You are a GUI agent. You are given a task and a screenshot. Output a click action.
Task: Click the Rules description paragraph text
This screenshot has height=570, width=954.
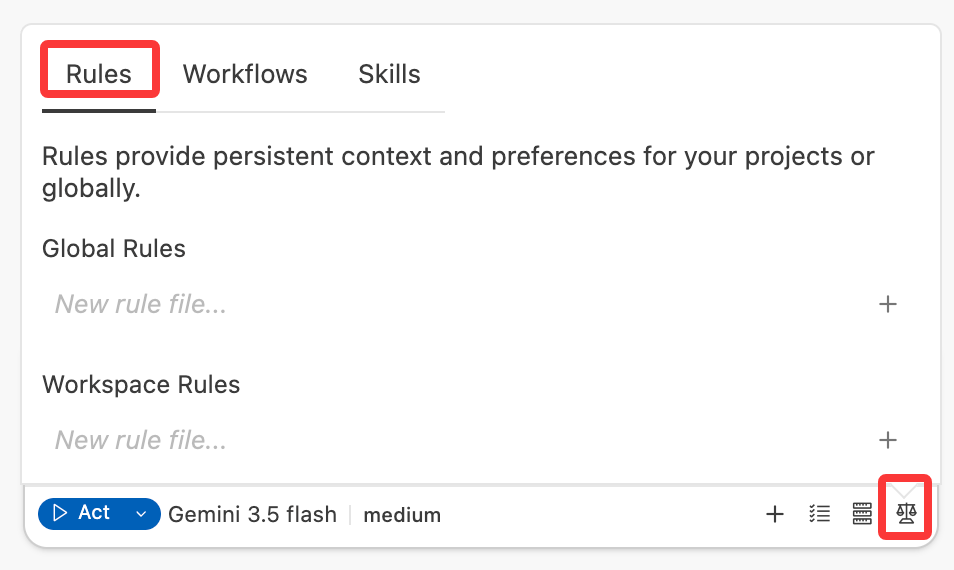click(458, 172)
